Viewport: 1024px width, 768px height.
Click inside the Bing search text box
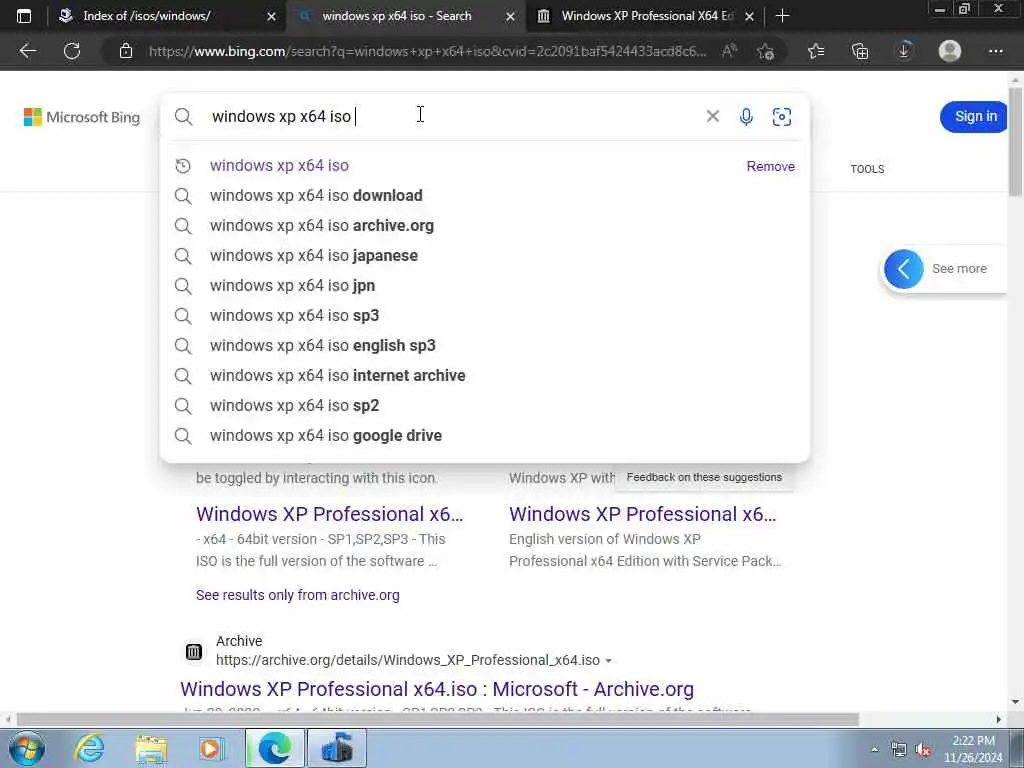(451, 116)
